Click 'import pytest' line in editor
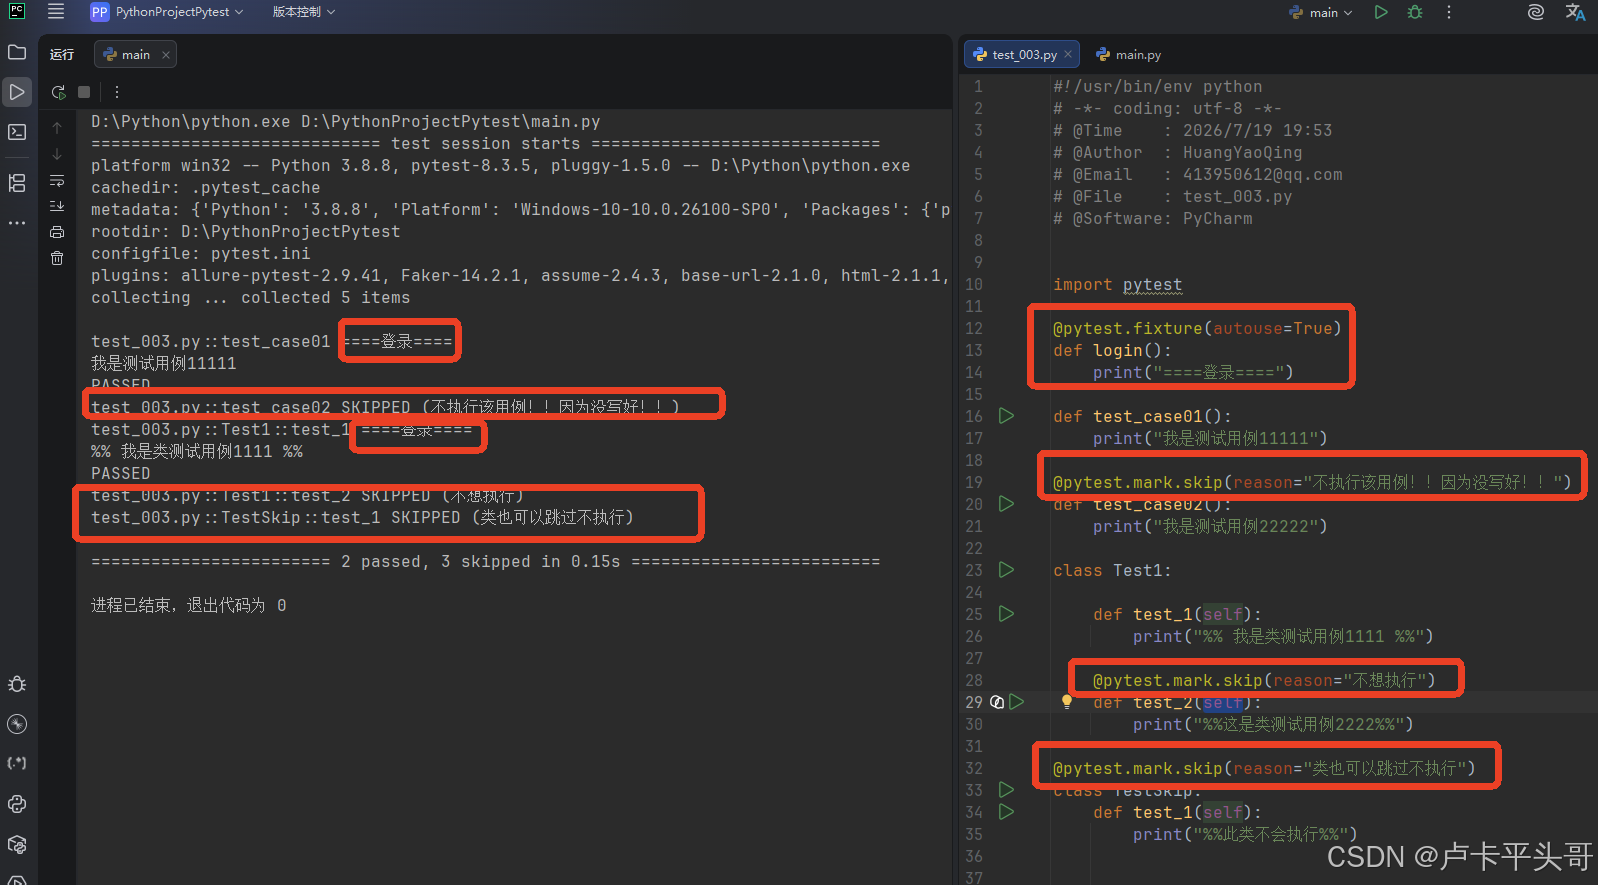This screenshot has height=885, width=1598. pos(1117,285)
